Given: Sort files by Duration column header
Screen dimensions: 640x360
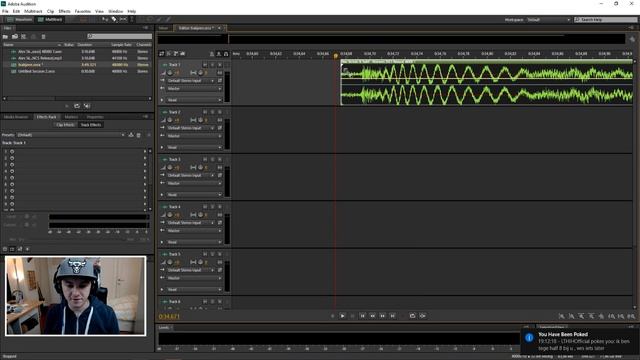Looking at the screenshot, I should pyautogui.click(x=84, y=44).
